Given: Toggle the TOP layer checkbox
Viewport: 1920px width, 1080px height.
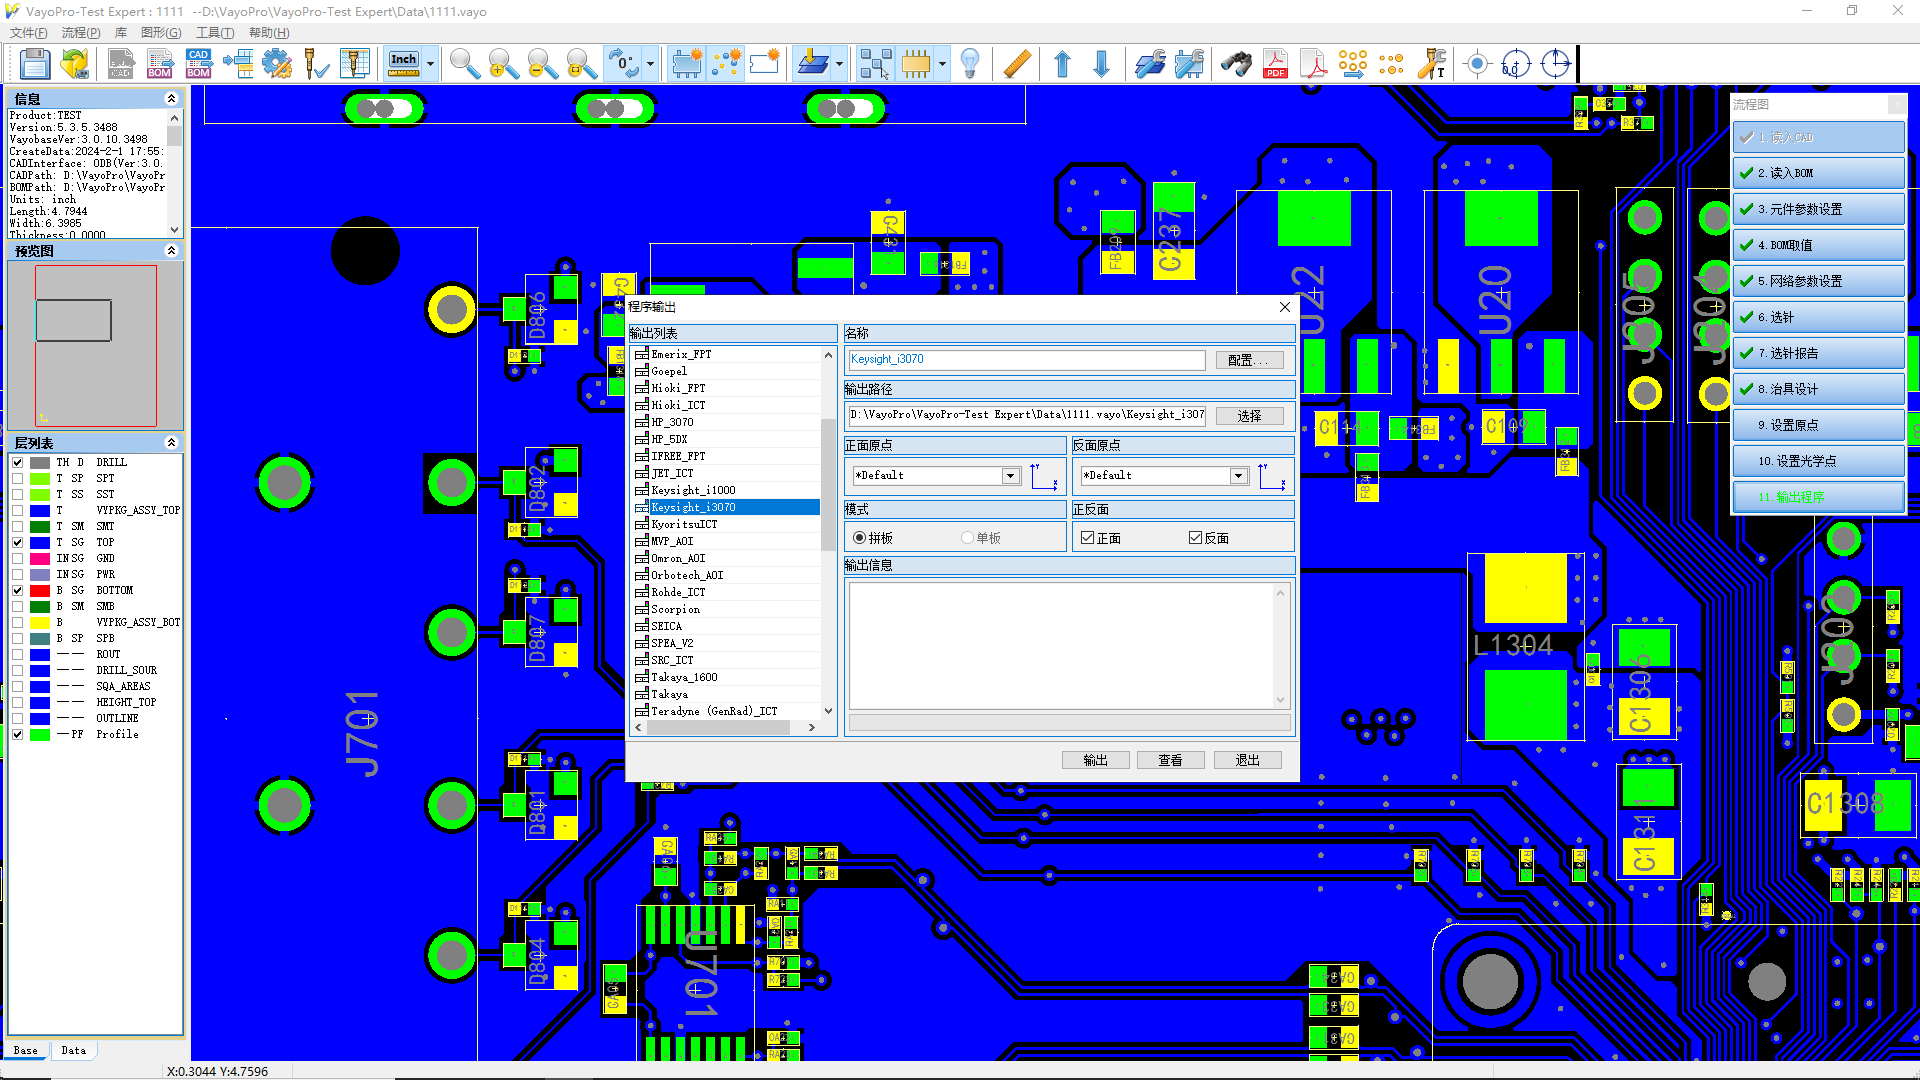Looking at the screenshot, I should [18, 542].
